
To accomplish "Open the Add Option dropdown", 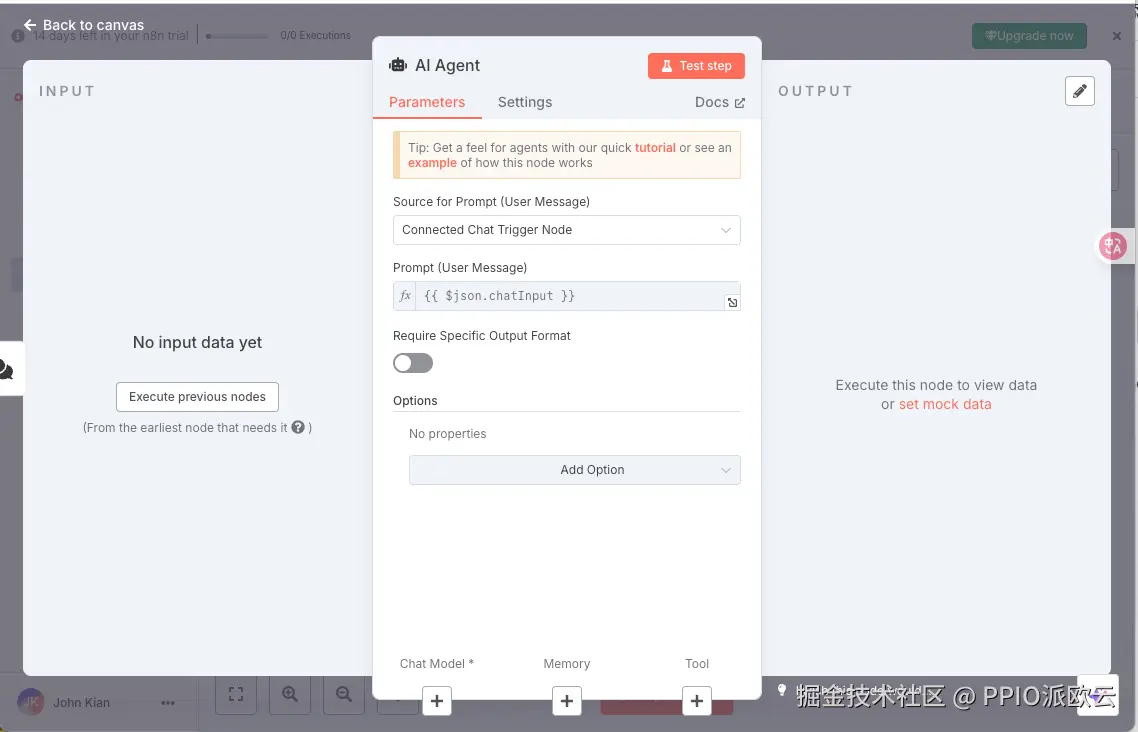I will click(574, 470).
